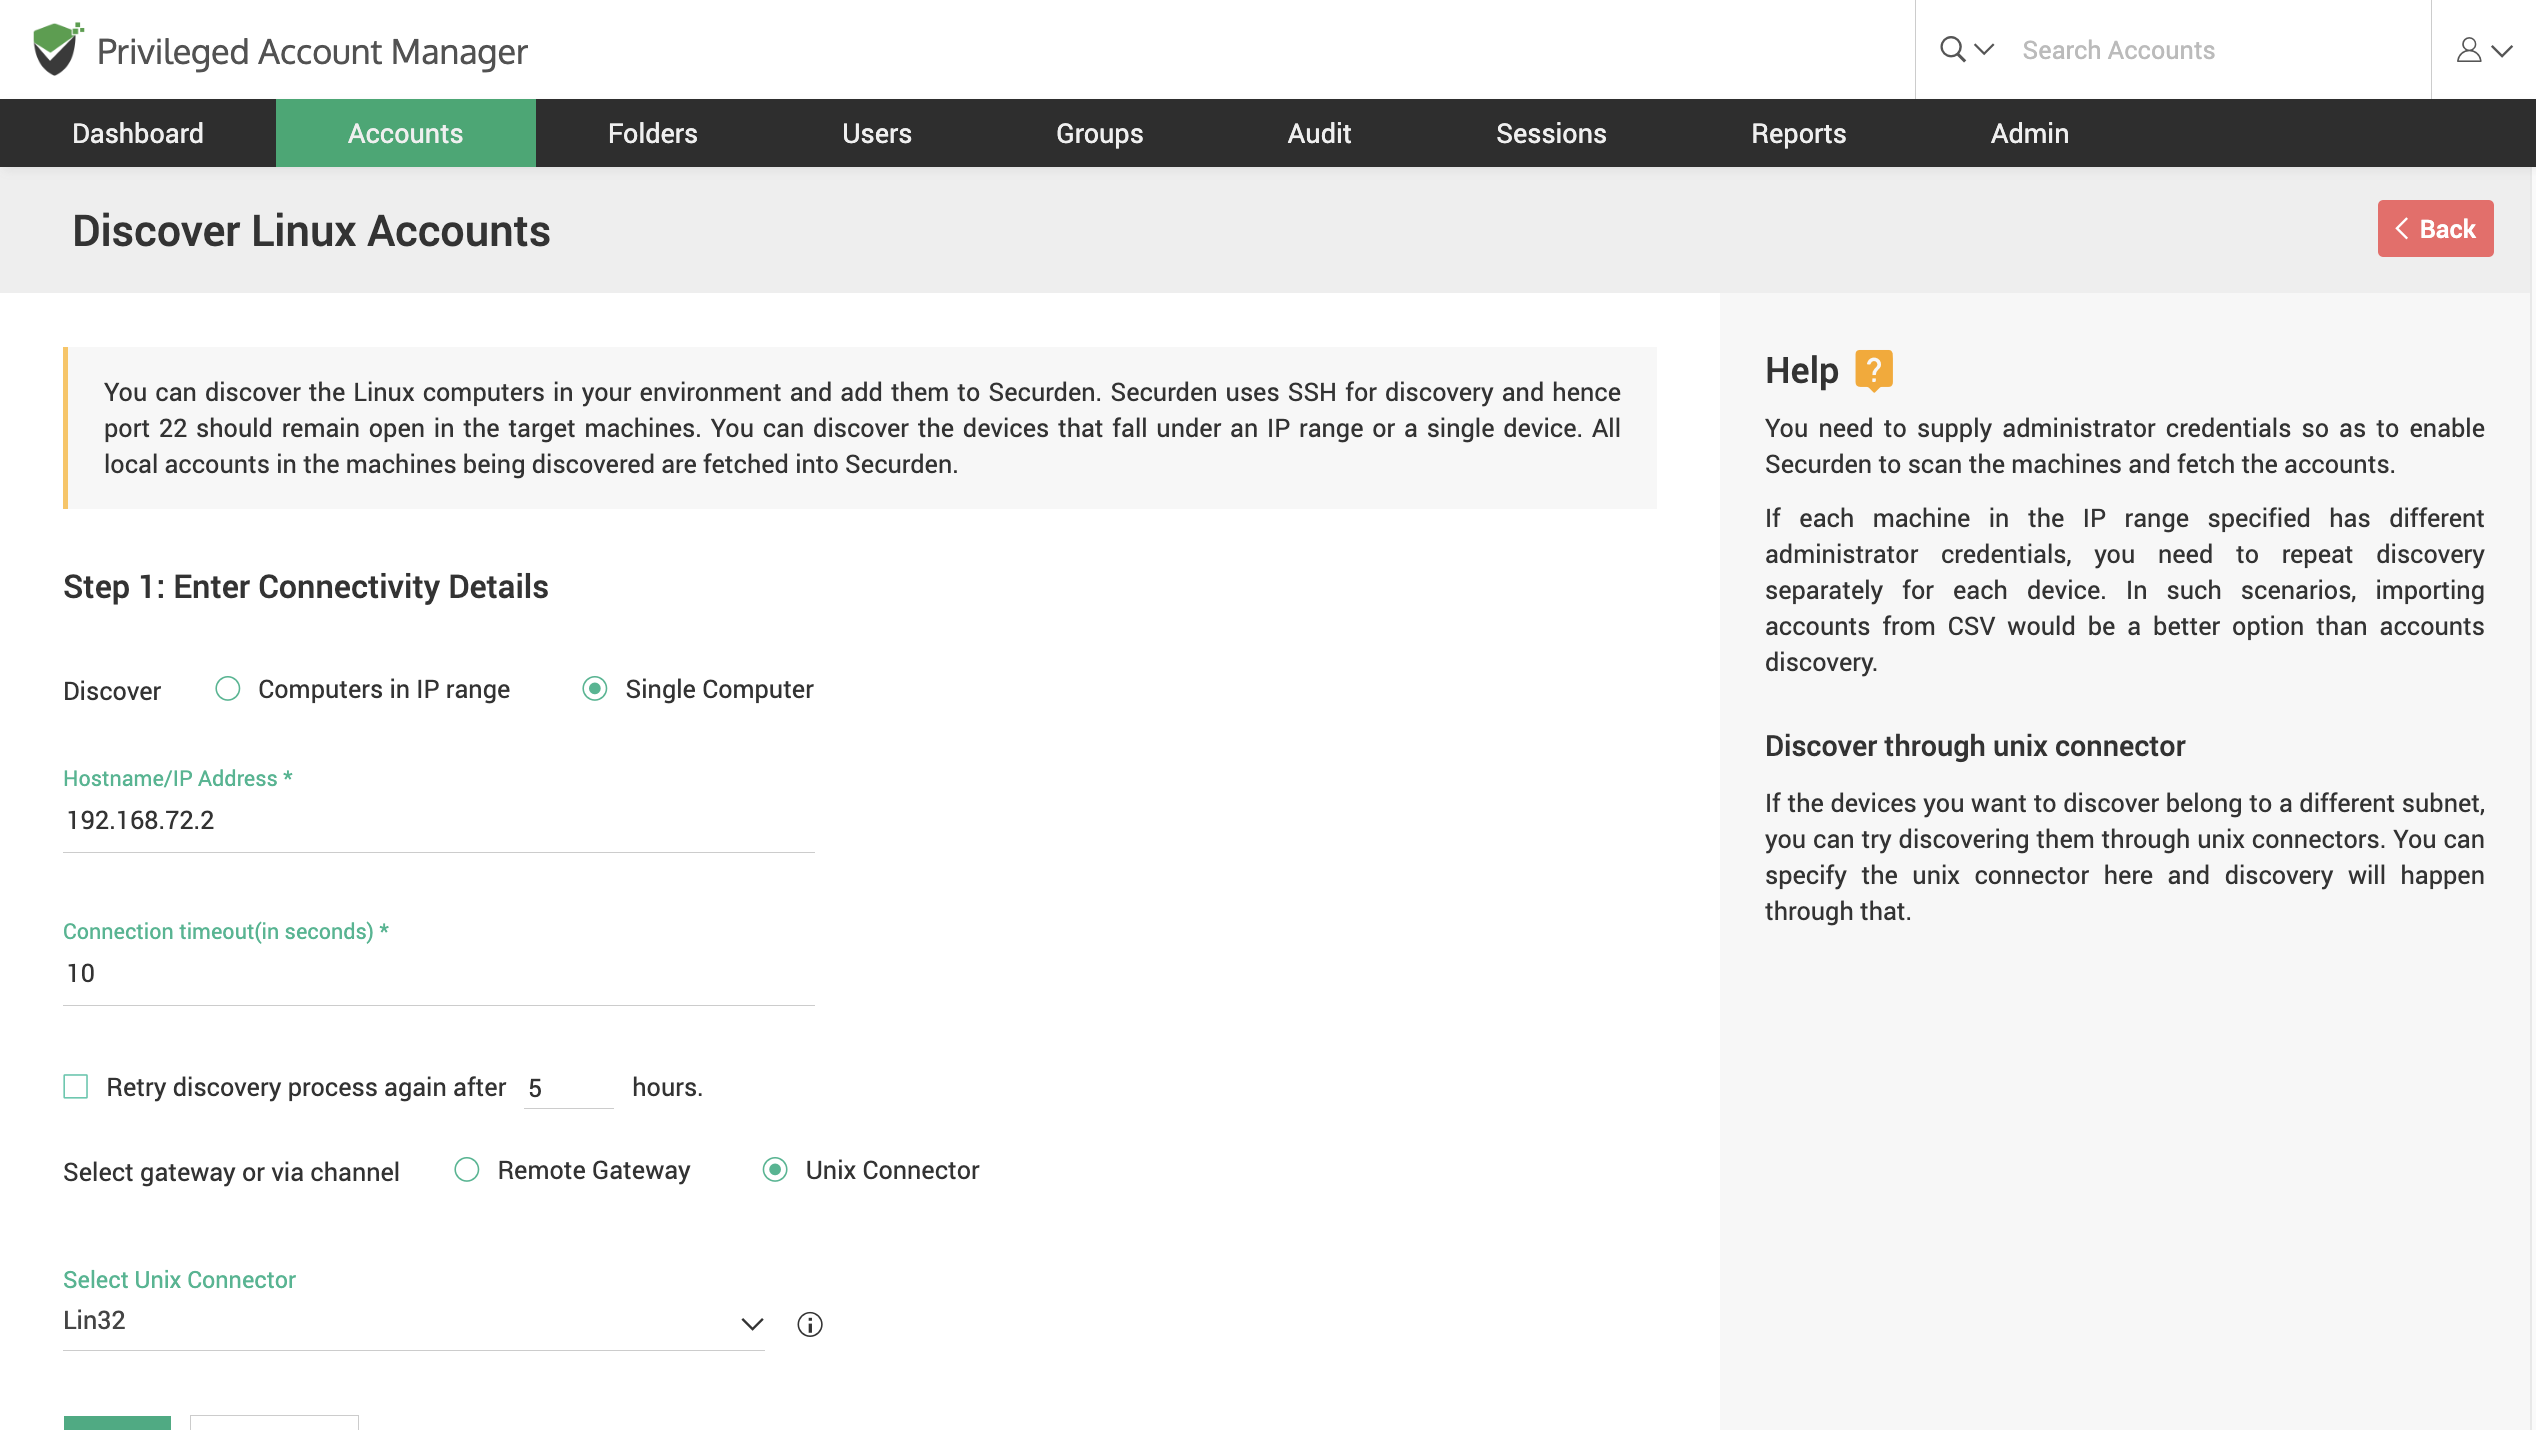Click the Connection timeout field
This screenshot has height=1430, width=2536.
pos(439,974)
